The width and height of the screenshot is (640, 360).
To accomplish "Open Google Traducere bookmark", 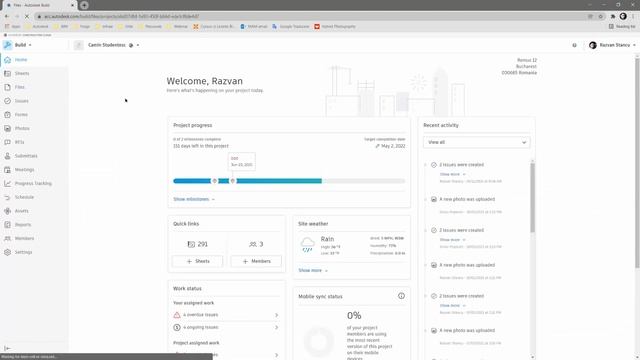I will [x=291, y=27].
